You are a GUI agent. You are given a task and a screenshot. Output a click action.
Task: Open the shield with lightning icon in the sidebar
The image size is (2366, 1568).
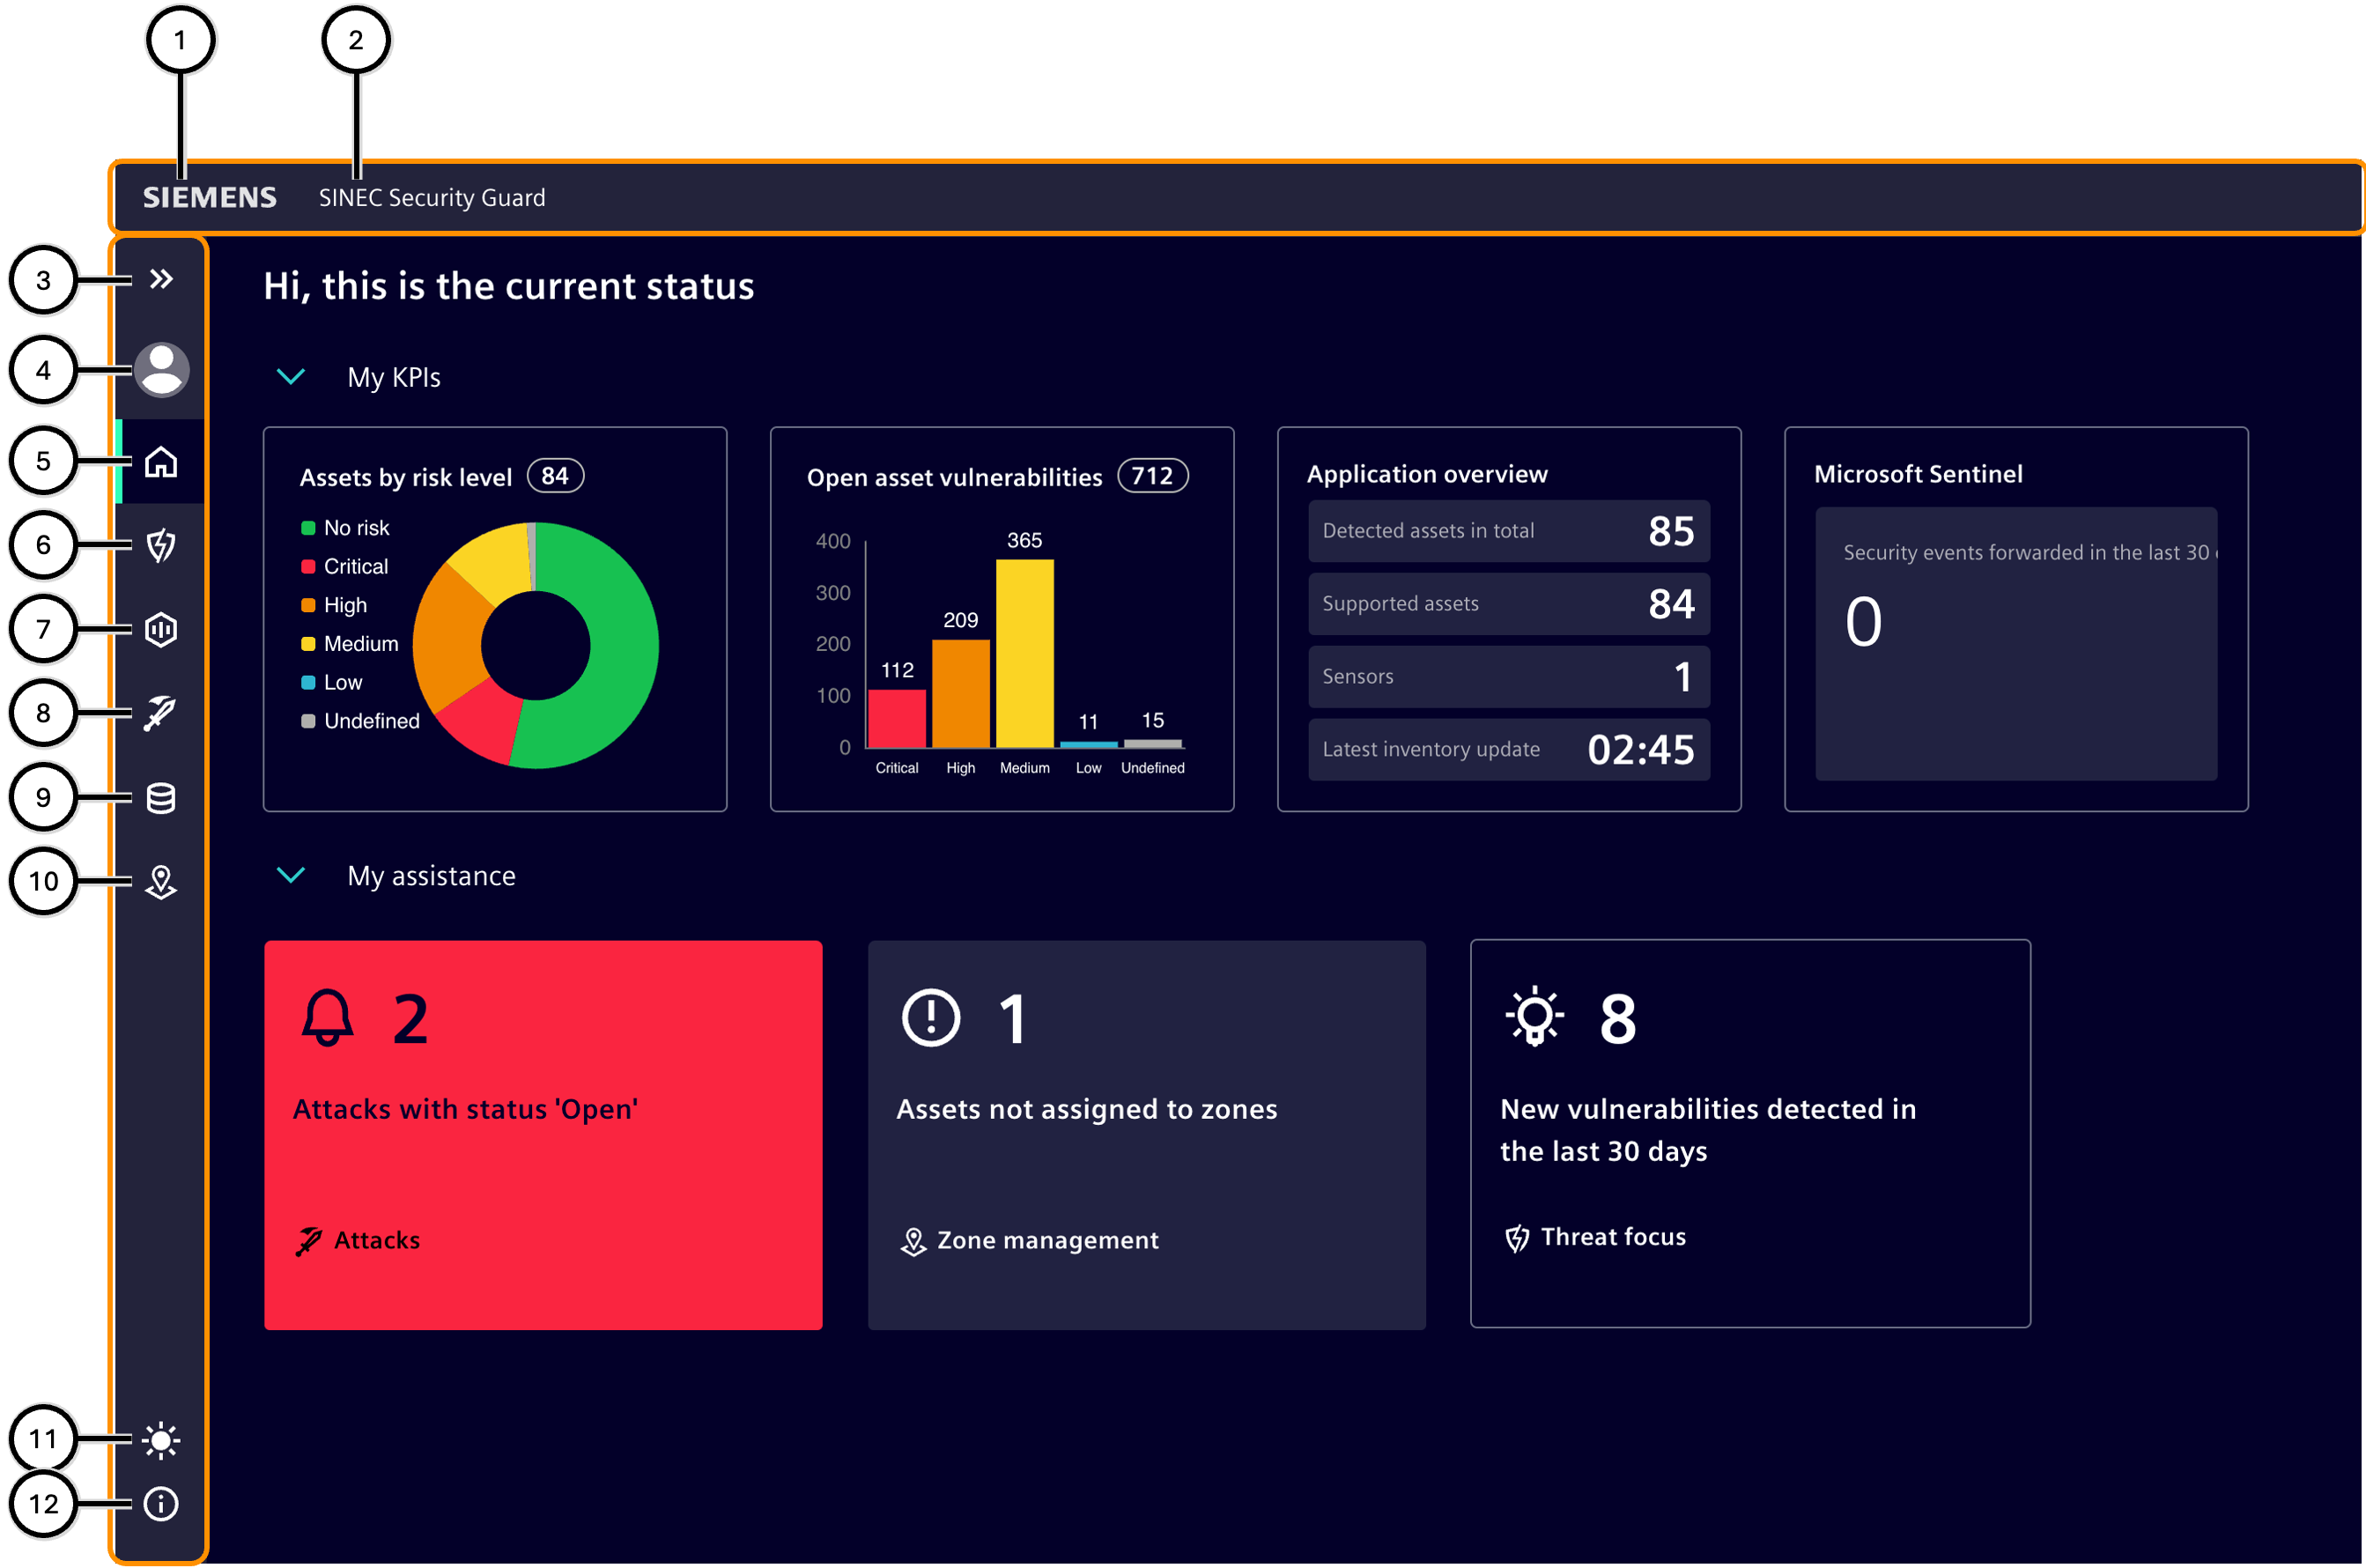[x=161, y=545]
